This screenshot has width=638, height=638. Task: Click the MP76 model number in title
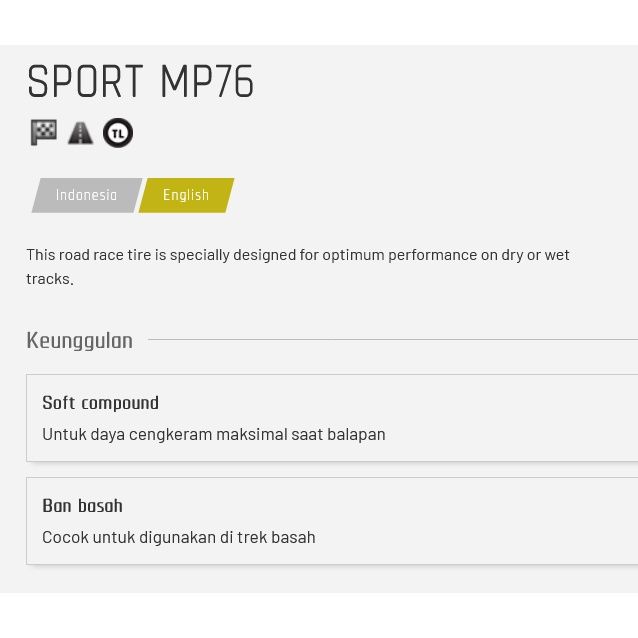click(207, 82)
